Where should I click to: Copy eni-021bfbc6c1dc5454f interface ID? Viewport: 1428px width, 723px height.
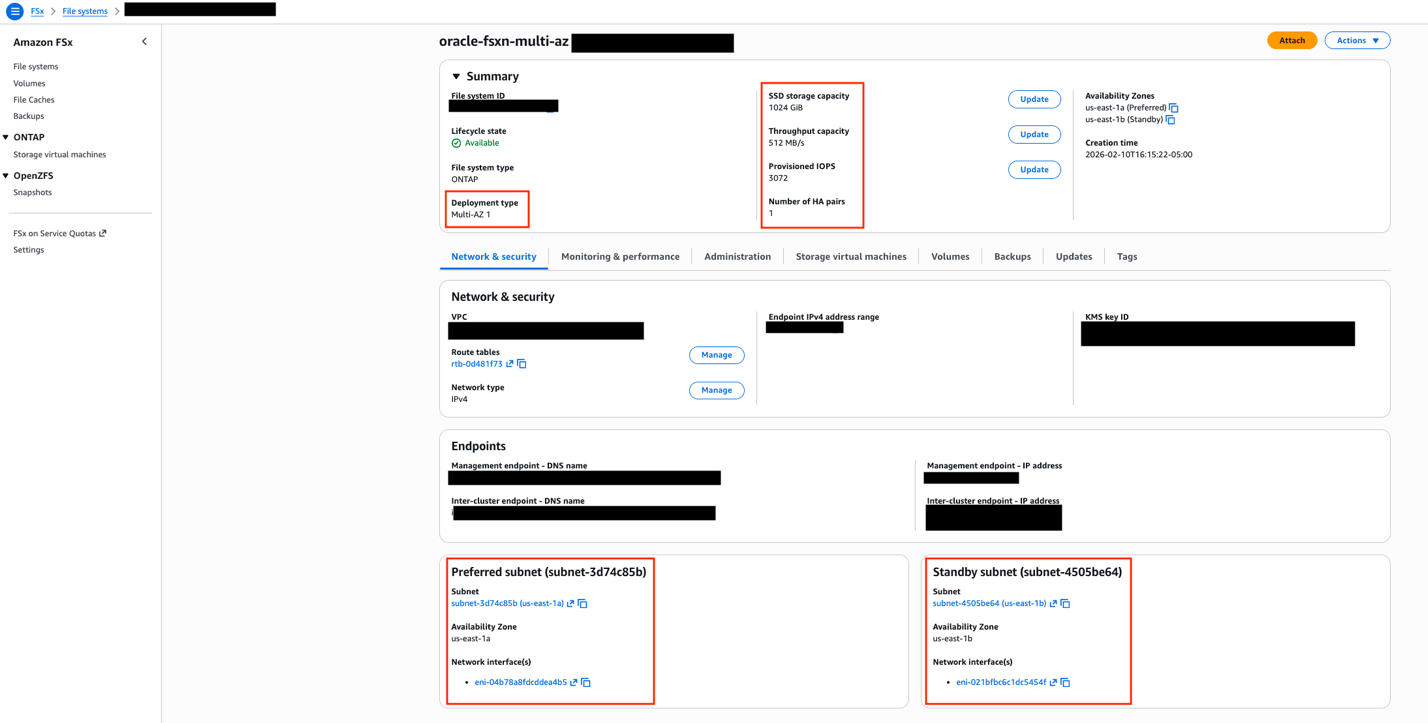pos(1065,683)
